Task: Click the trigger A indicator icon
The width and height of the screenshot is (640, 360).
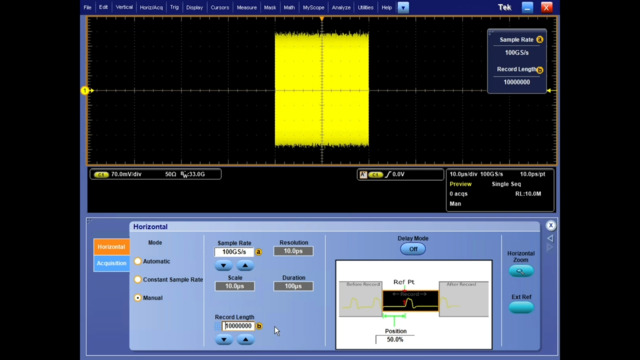Action: (363, 174)
